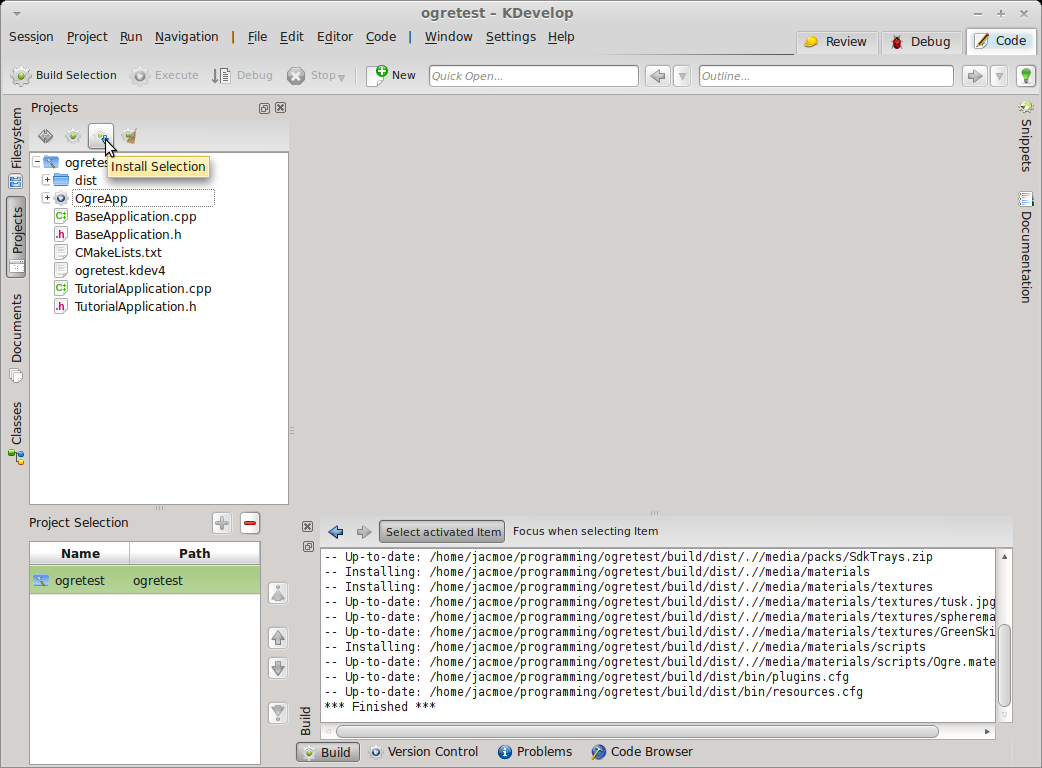Expand the OgreApp target node

tap(47, 198)
